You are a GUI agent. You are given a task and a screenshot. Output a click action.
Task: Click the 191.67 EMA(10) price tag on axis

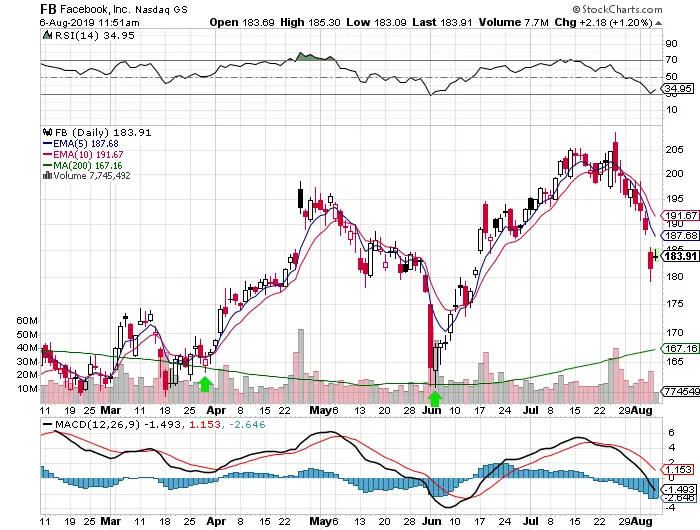coord(681,215)
